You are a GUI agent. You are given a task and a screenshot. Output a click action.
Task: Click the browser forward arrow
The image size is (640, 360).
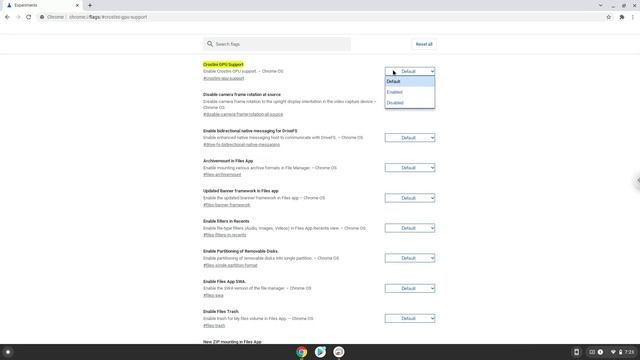pos(18,17)
